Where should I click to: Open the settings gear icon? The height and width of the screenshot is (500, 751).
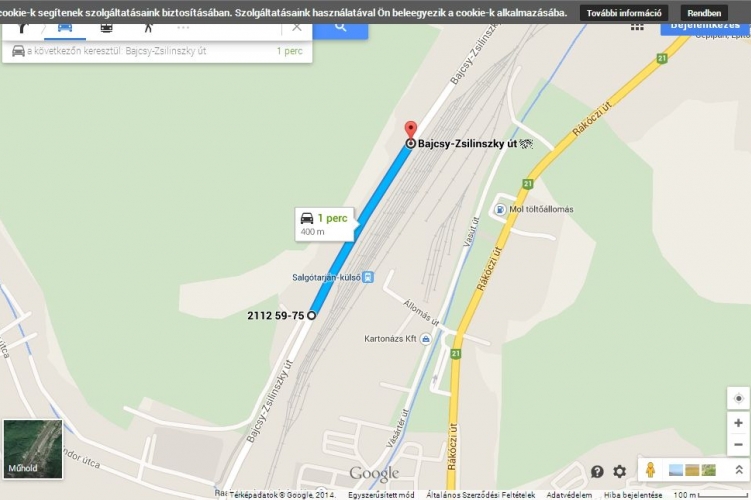point(619,472)
